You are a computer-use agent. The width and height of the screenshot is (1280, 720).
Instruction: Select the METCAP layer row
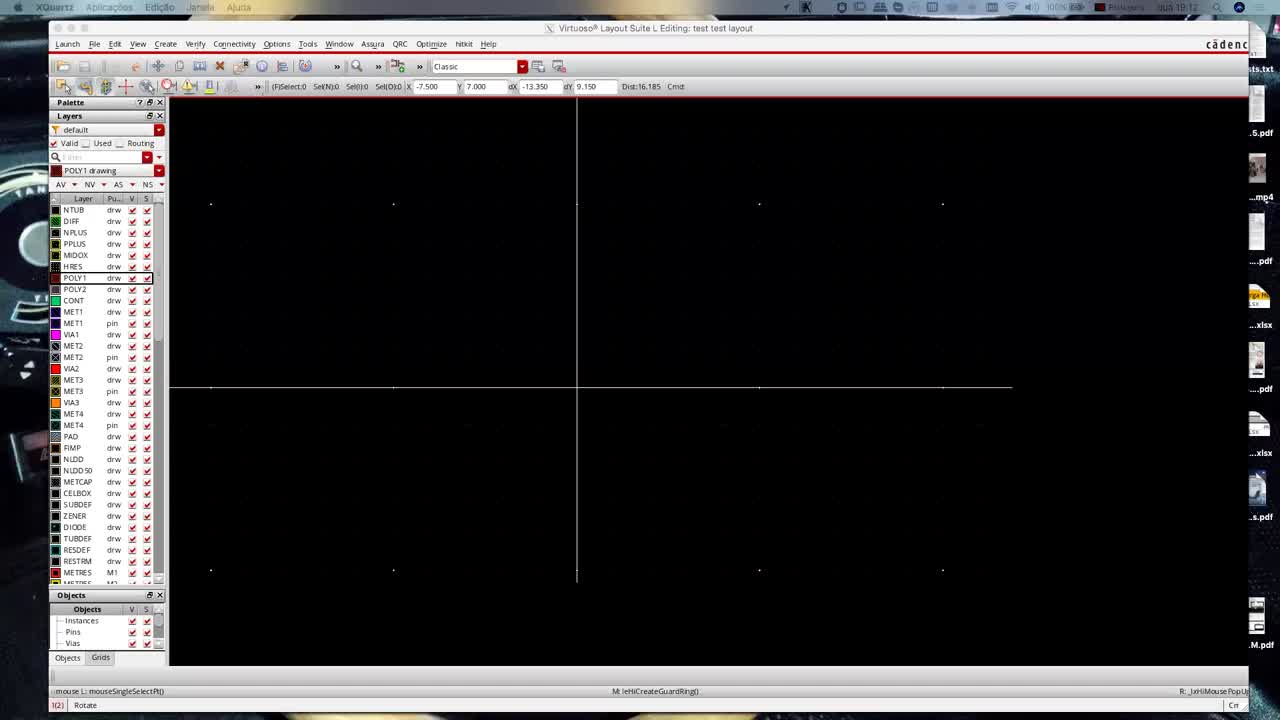101,482
